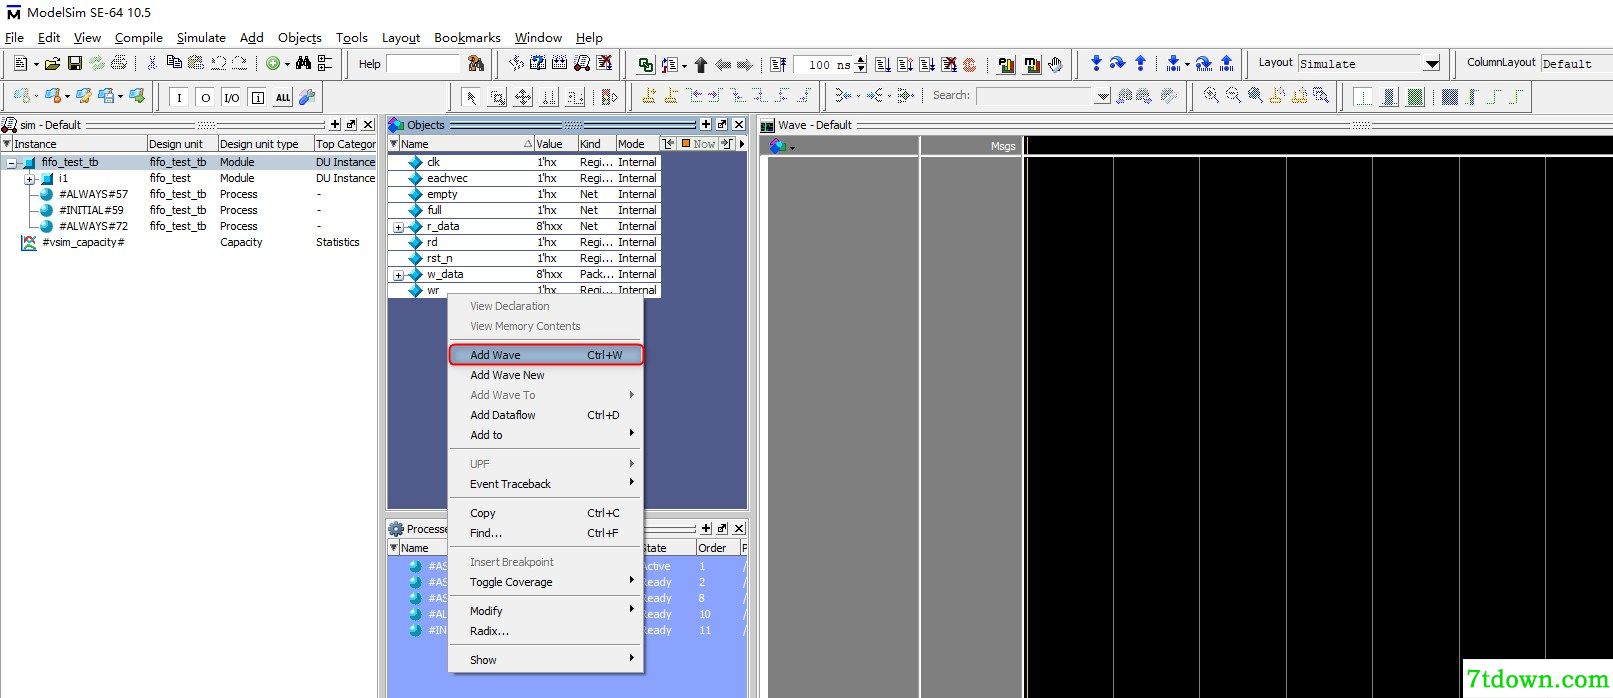Click the wave Search input field
Screen dimensions: 1613x698
1035,96
